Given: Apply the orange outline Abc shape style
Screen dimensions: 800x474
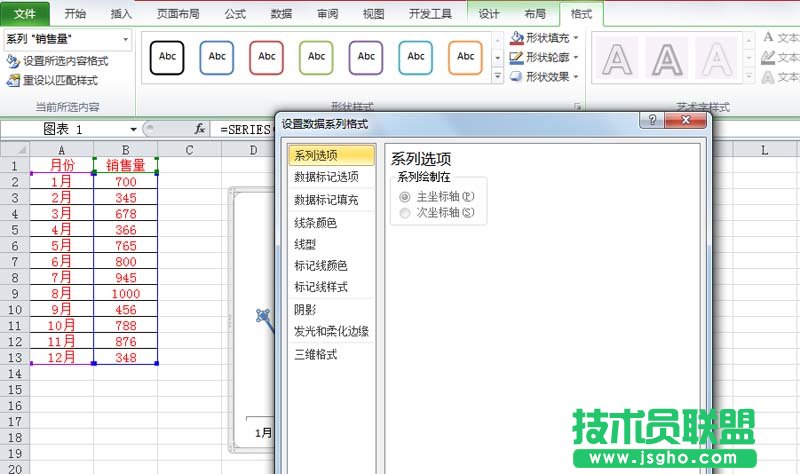Looking at the screenshot, I should tap(465, 58).
